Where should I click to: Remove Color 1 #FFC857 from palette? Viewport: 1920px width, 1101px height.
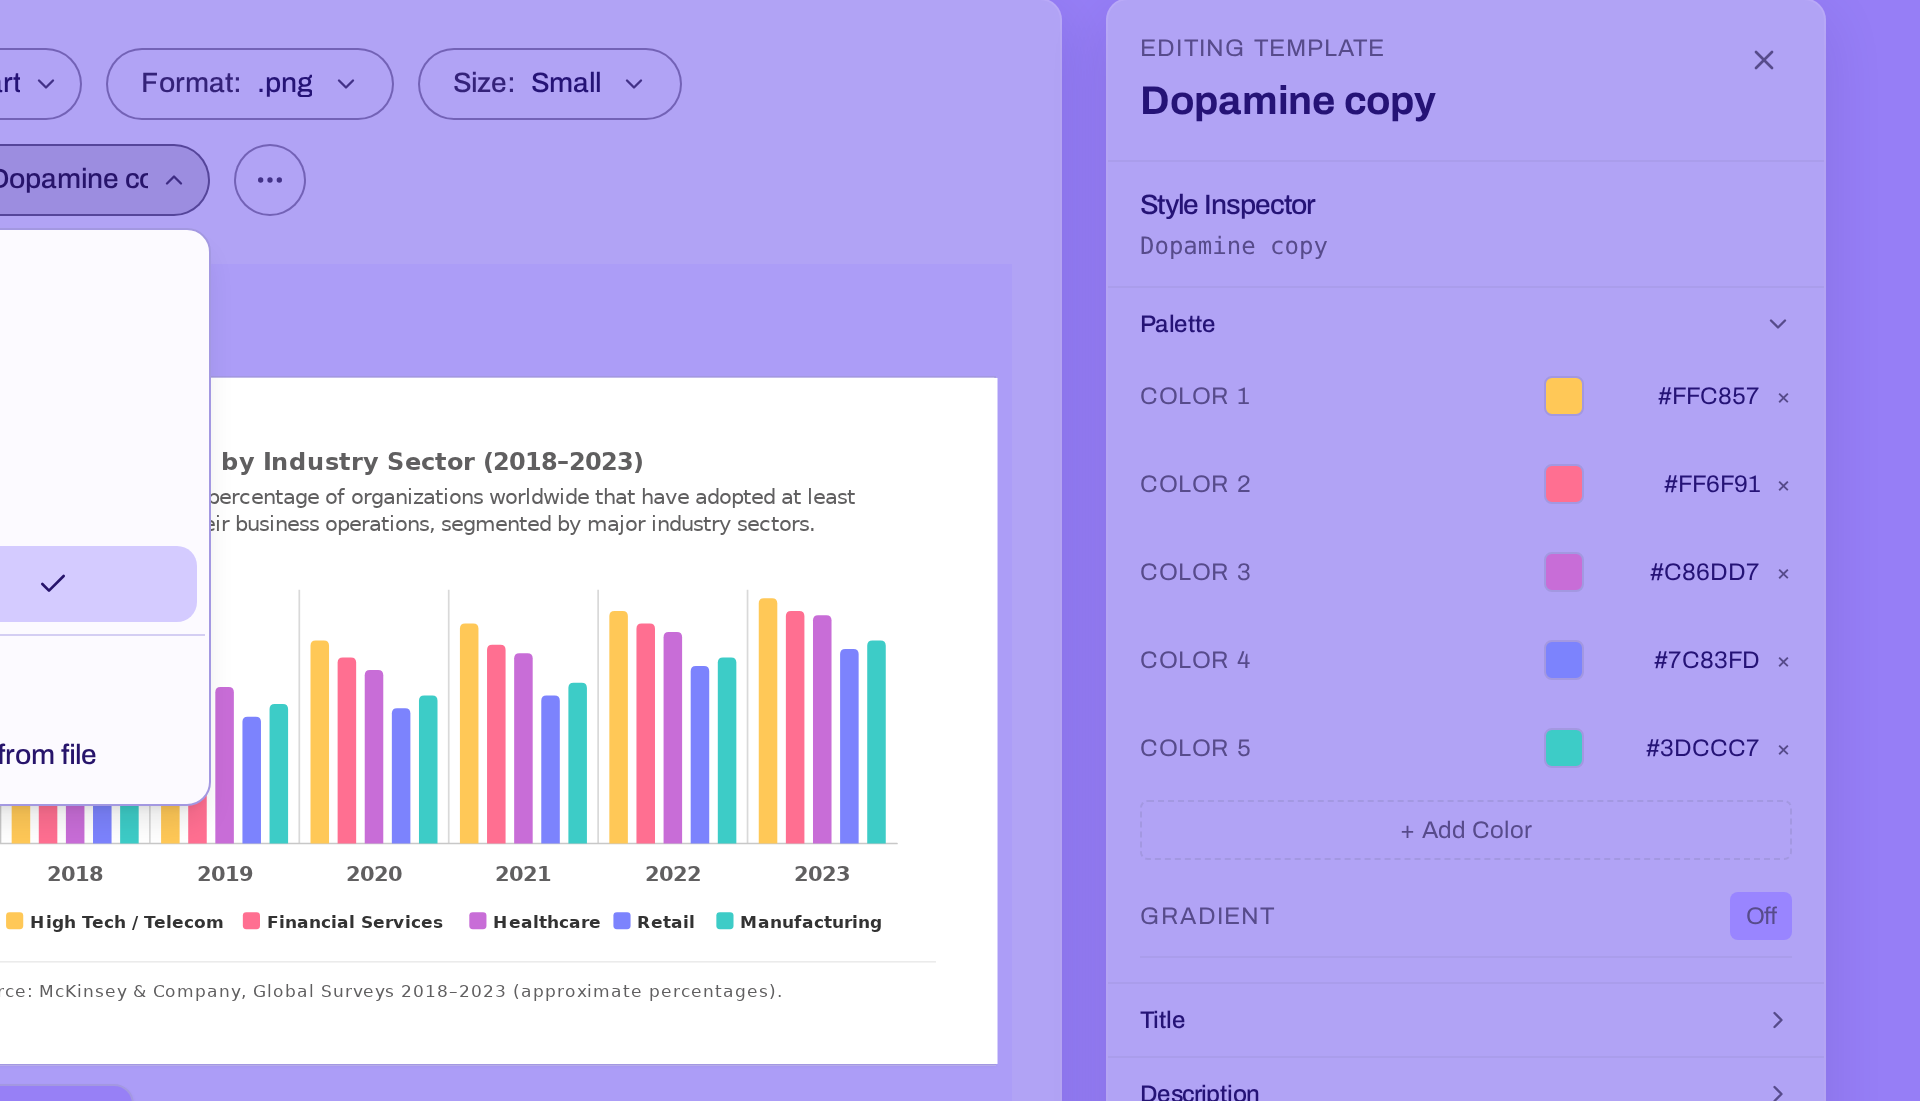click(1783, 398)
